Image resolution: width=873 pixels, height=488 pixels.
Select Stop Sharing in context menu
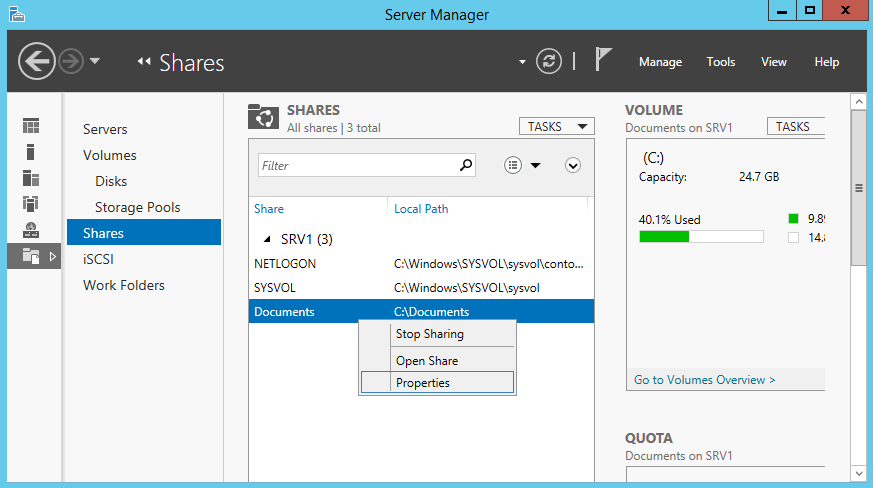click(430, 334)
